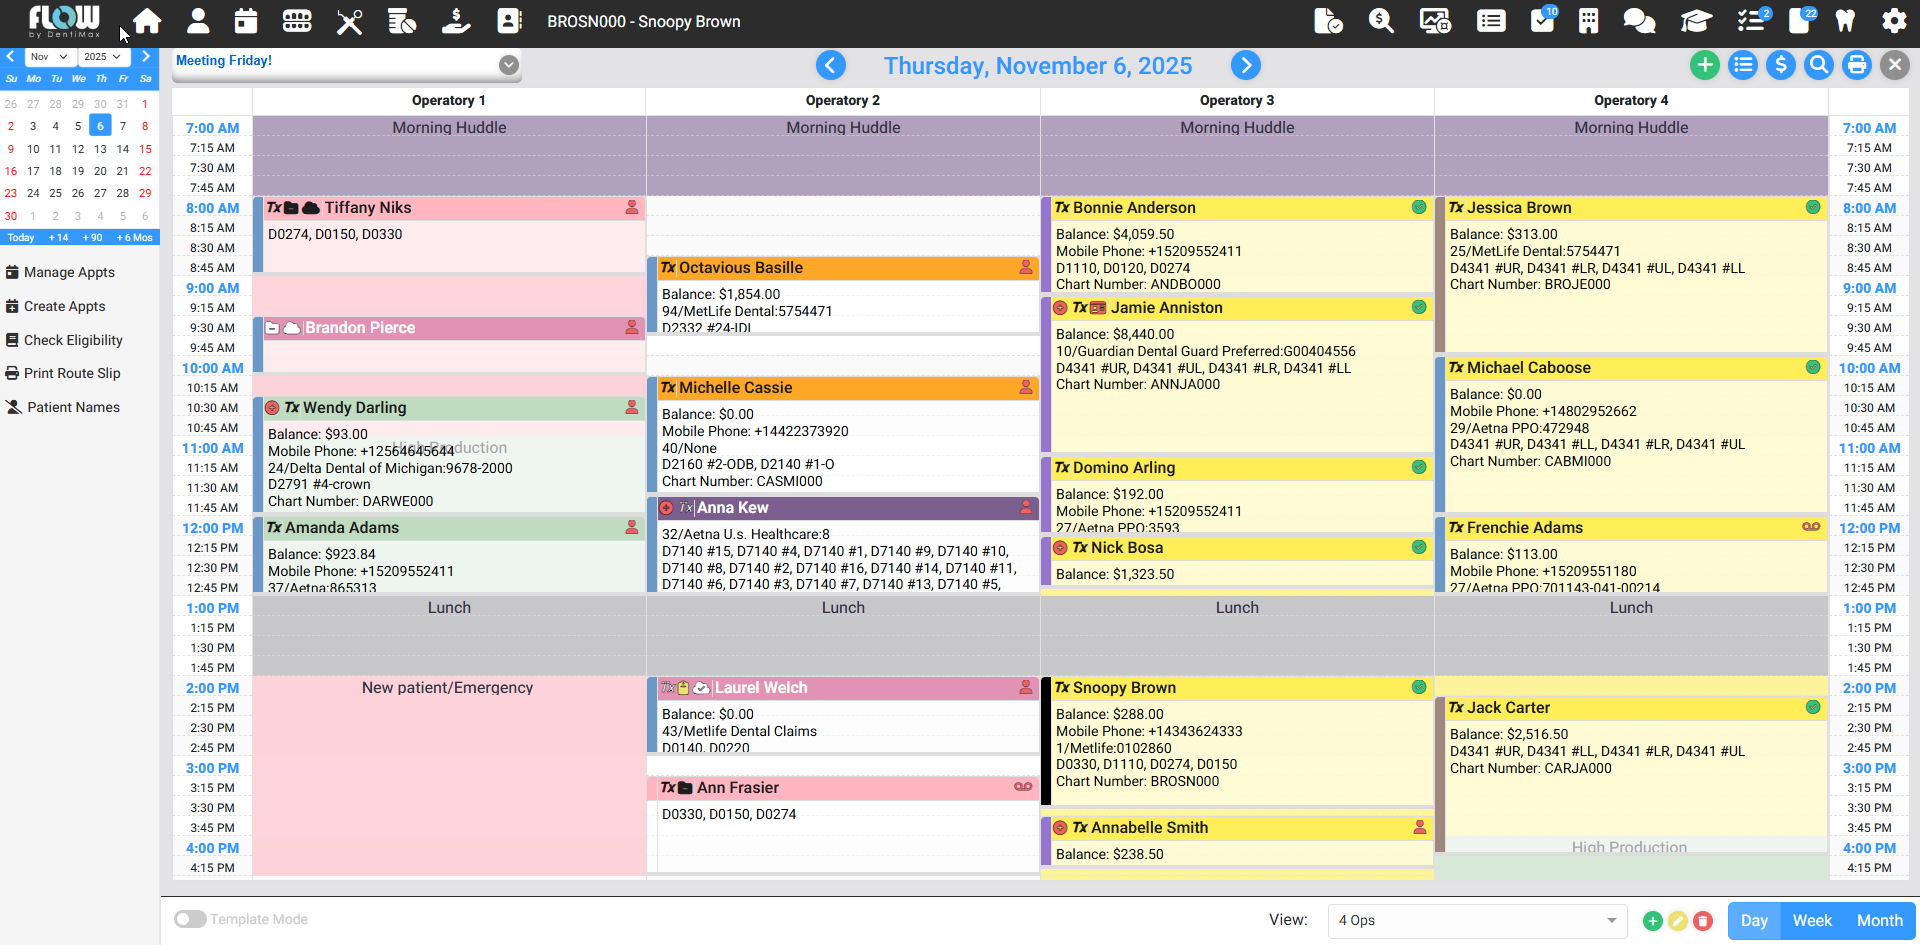Open the 4 Ops view dropdown
The image size is (1920, 945).
coord(1476,920)
